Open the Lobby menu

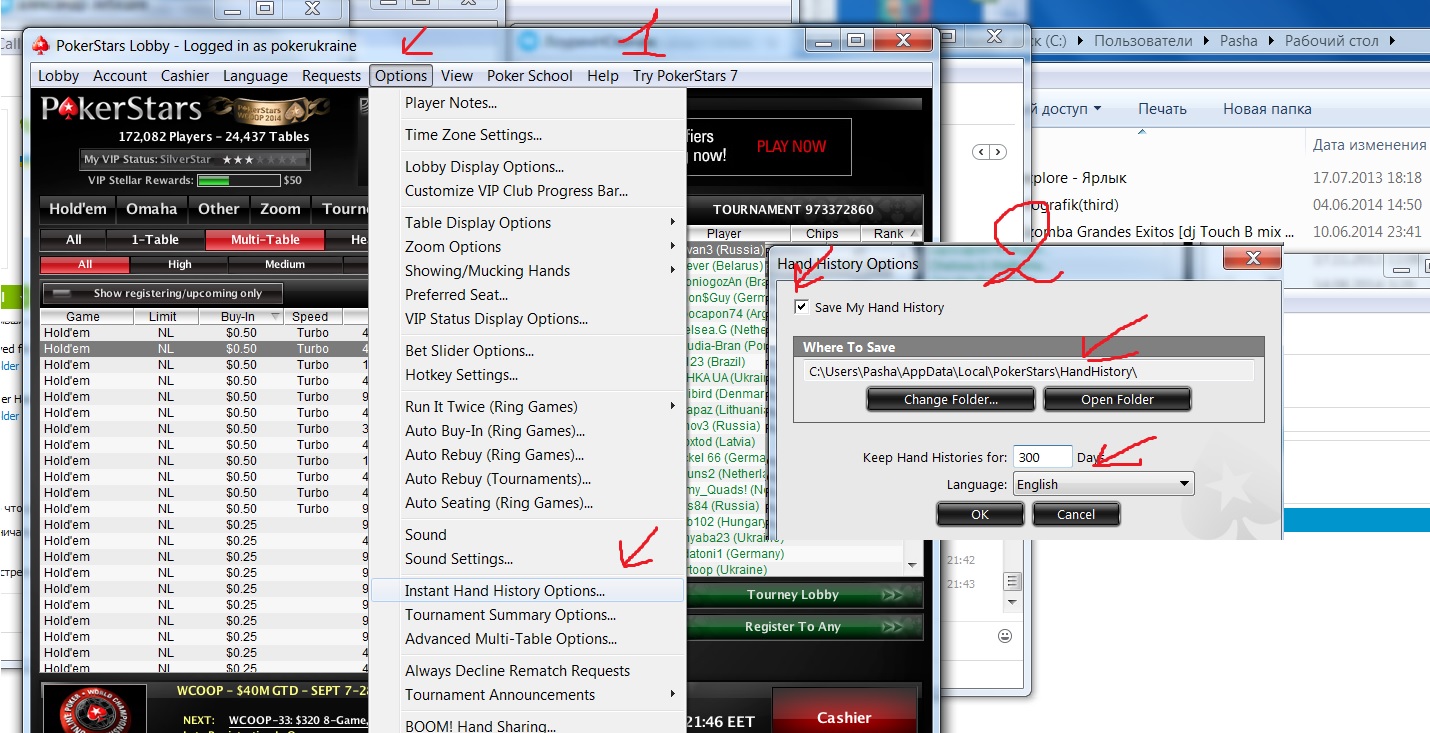coord(58,76)
